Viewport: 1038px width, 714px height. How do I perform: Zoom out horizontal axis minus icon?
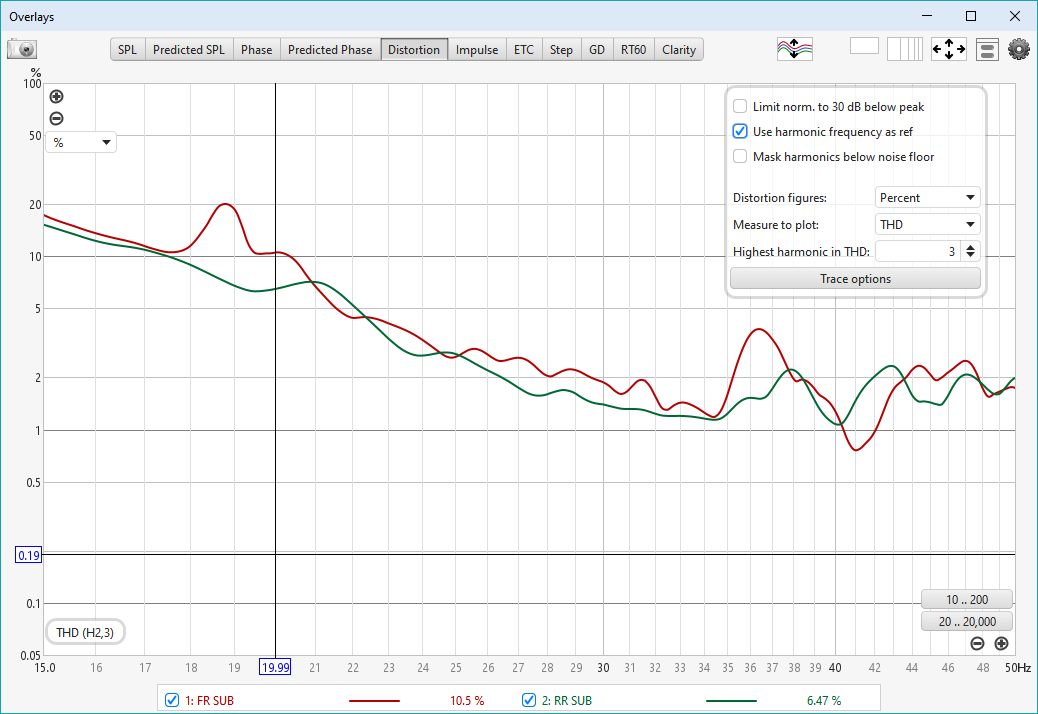(x=977, y=643)
